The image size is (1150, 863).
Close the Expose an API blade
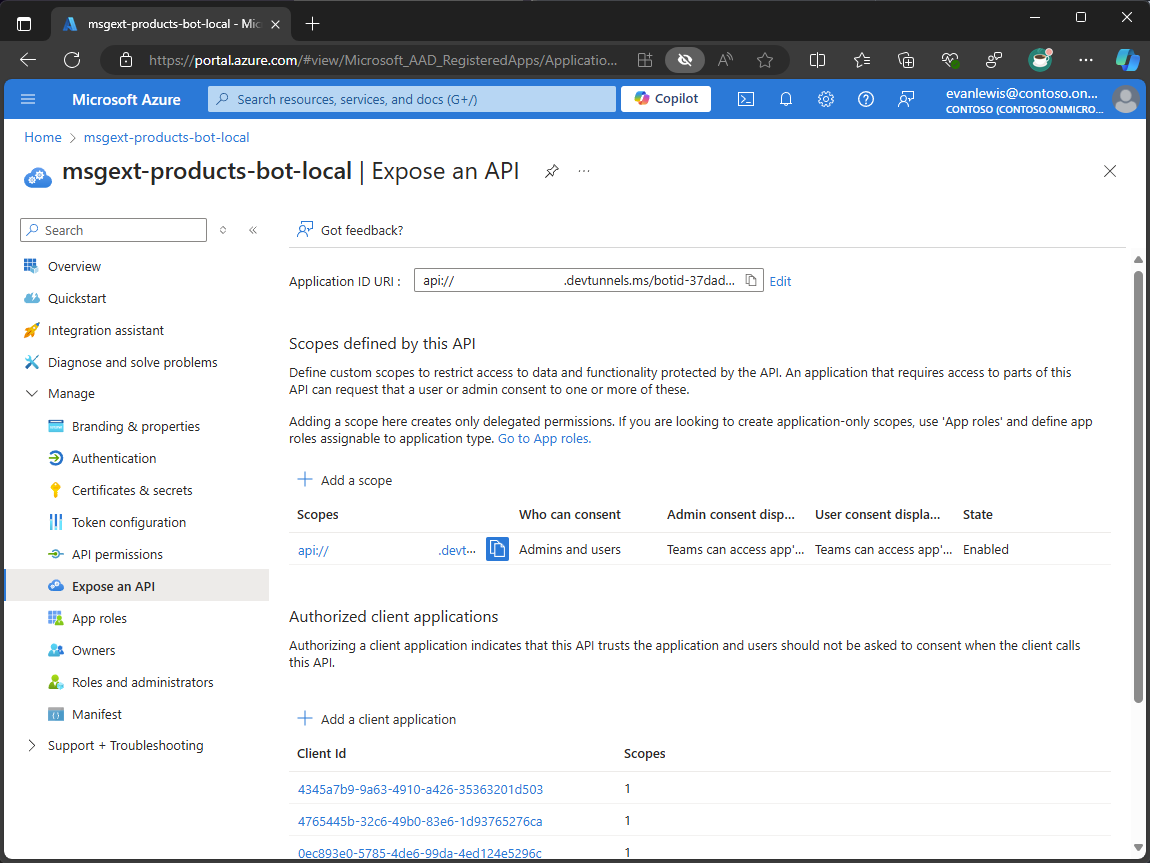(x=1110, y=172)
